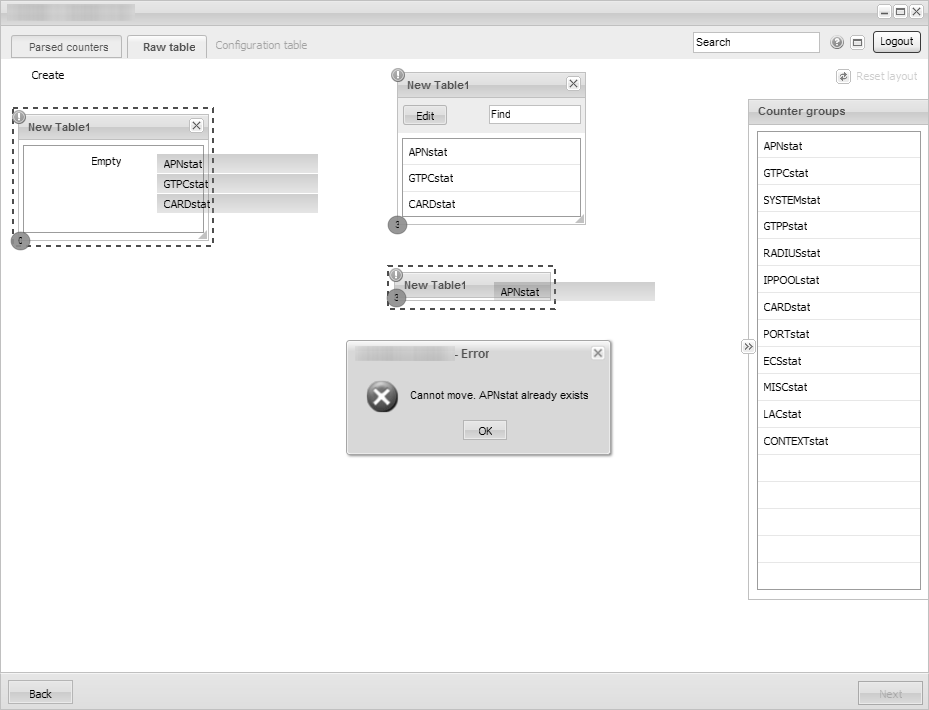Screen dimensions: 929x710
Task: Click Edit in the New Table1 panel
Action: coord(425,115)
